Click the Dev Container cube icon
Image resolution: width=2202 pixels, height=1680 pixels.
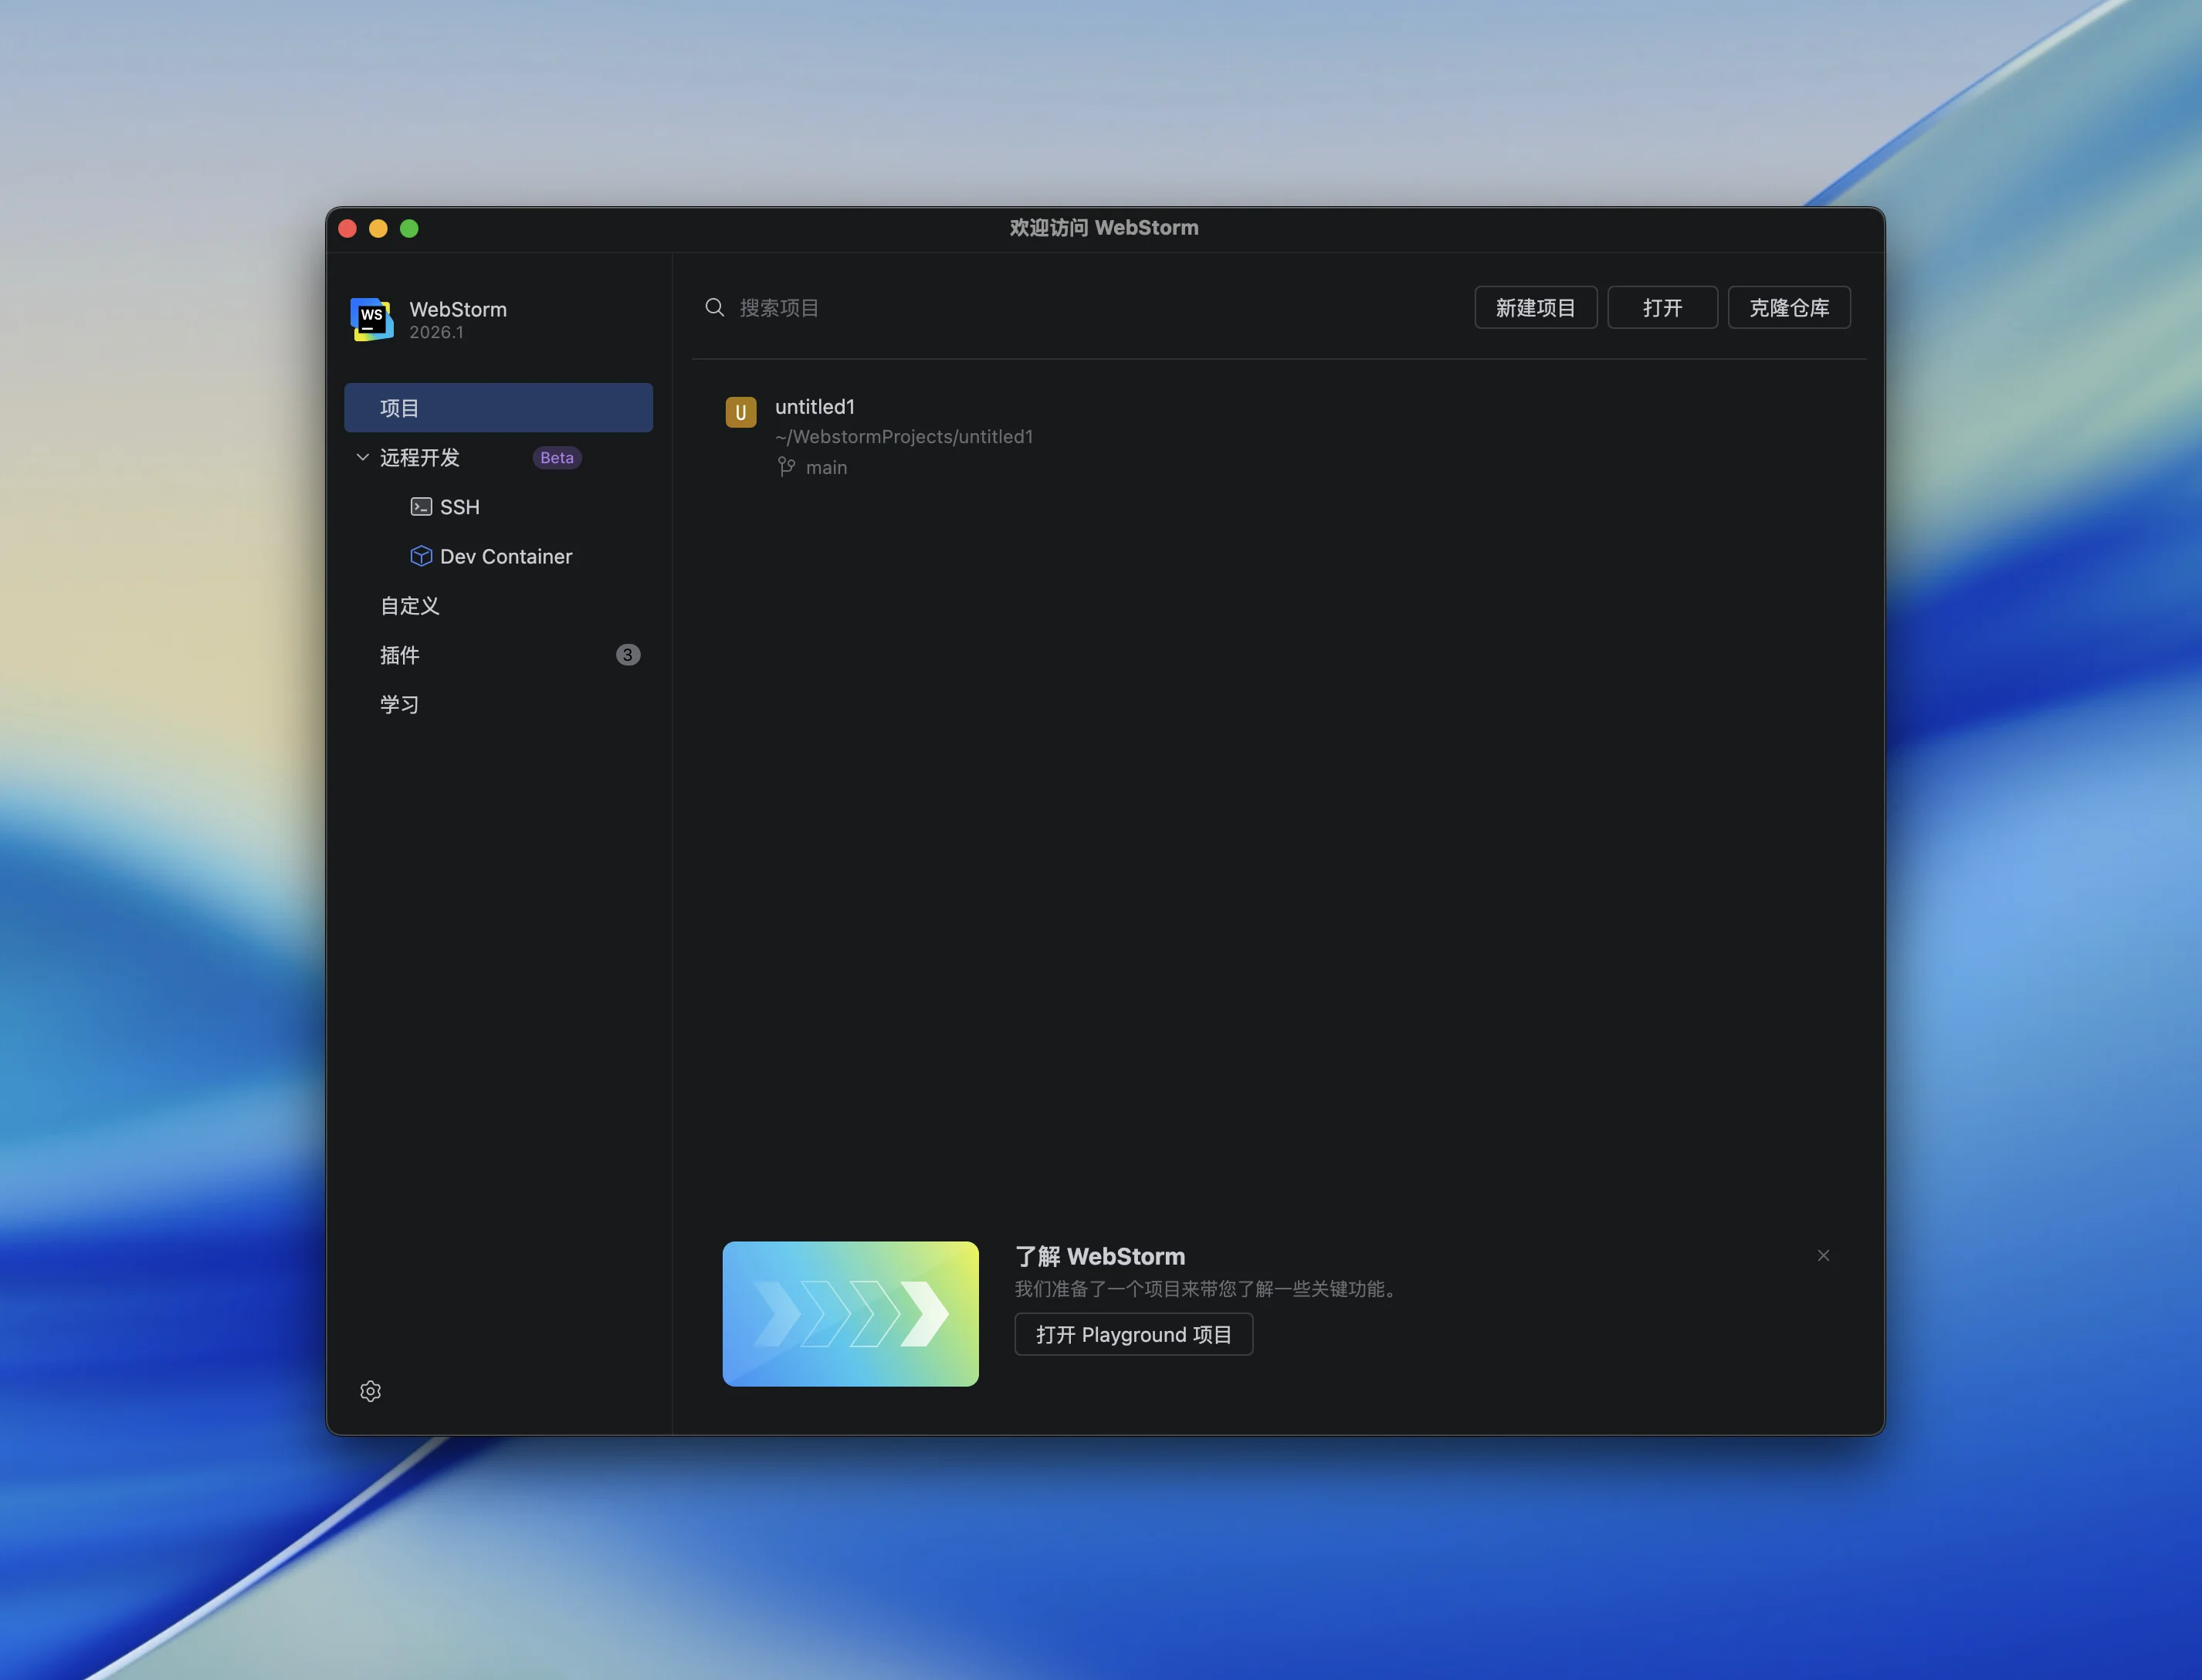pyautogui.click(x=421, y=556)
